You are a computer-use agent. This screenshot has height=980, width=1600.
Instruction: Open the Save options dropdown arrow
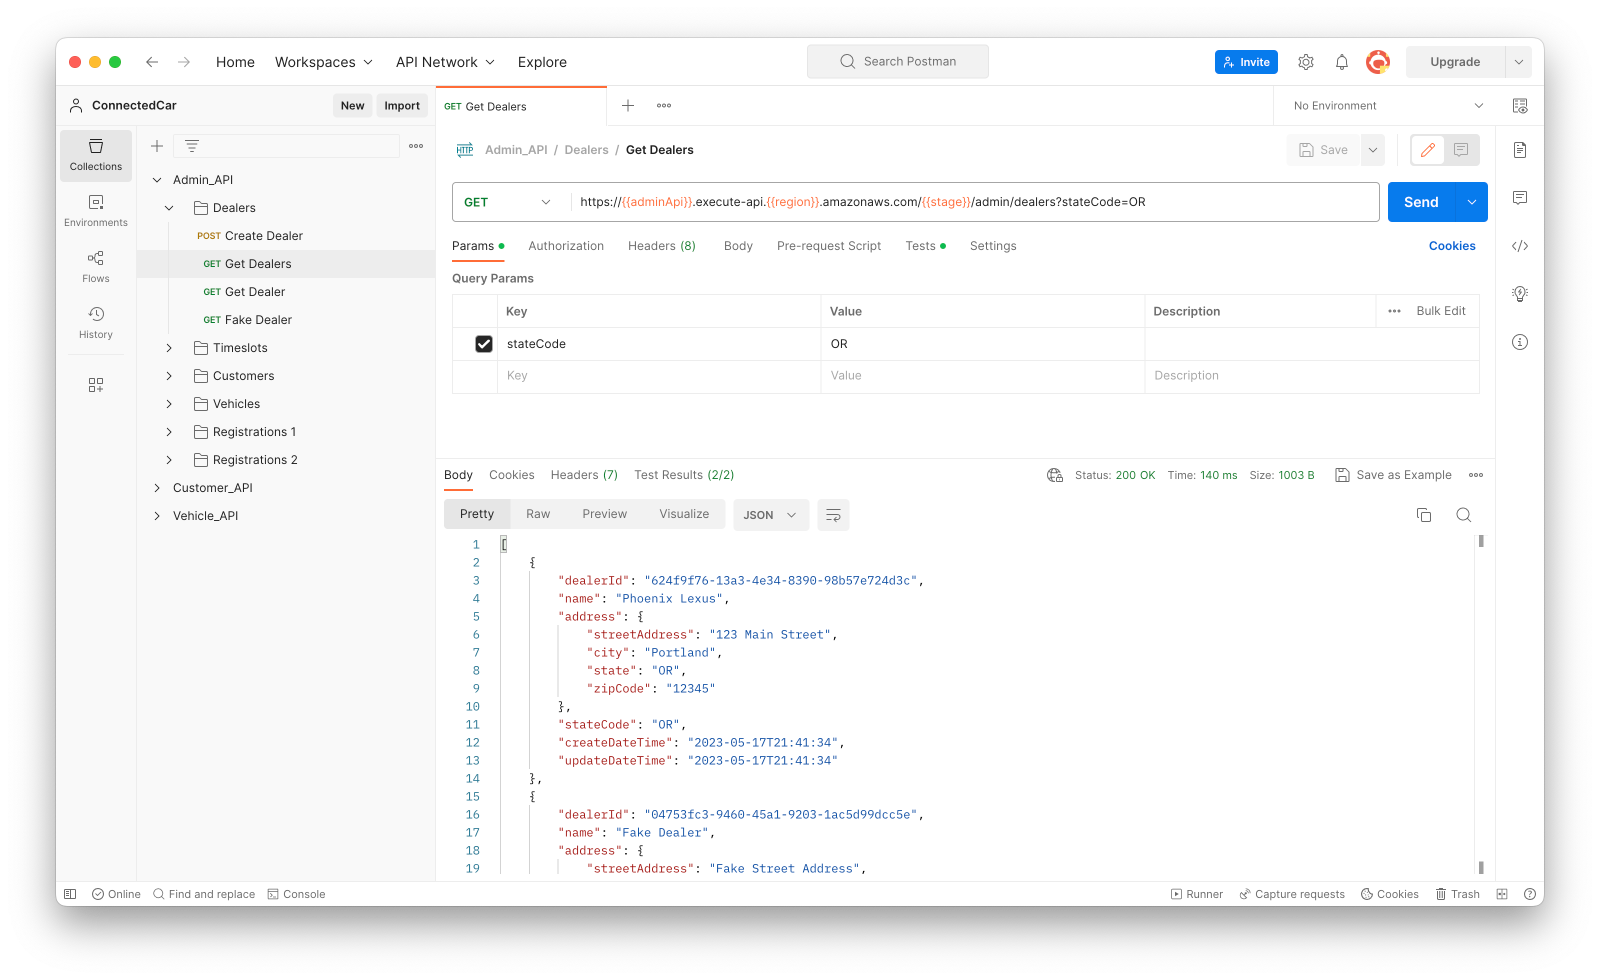coord(1373,150)
